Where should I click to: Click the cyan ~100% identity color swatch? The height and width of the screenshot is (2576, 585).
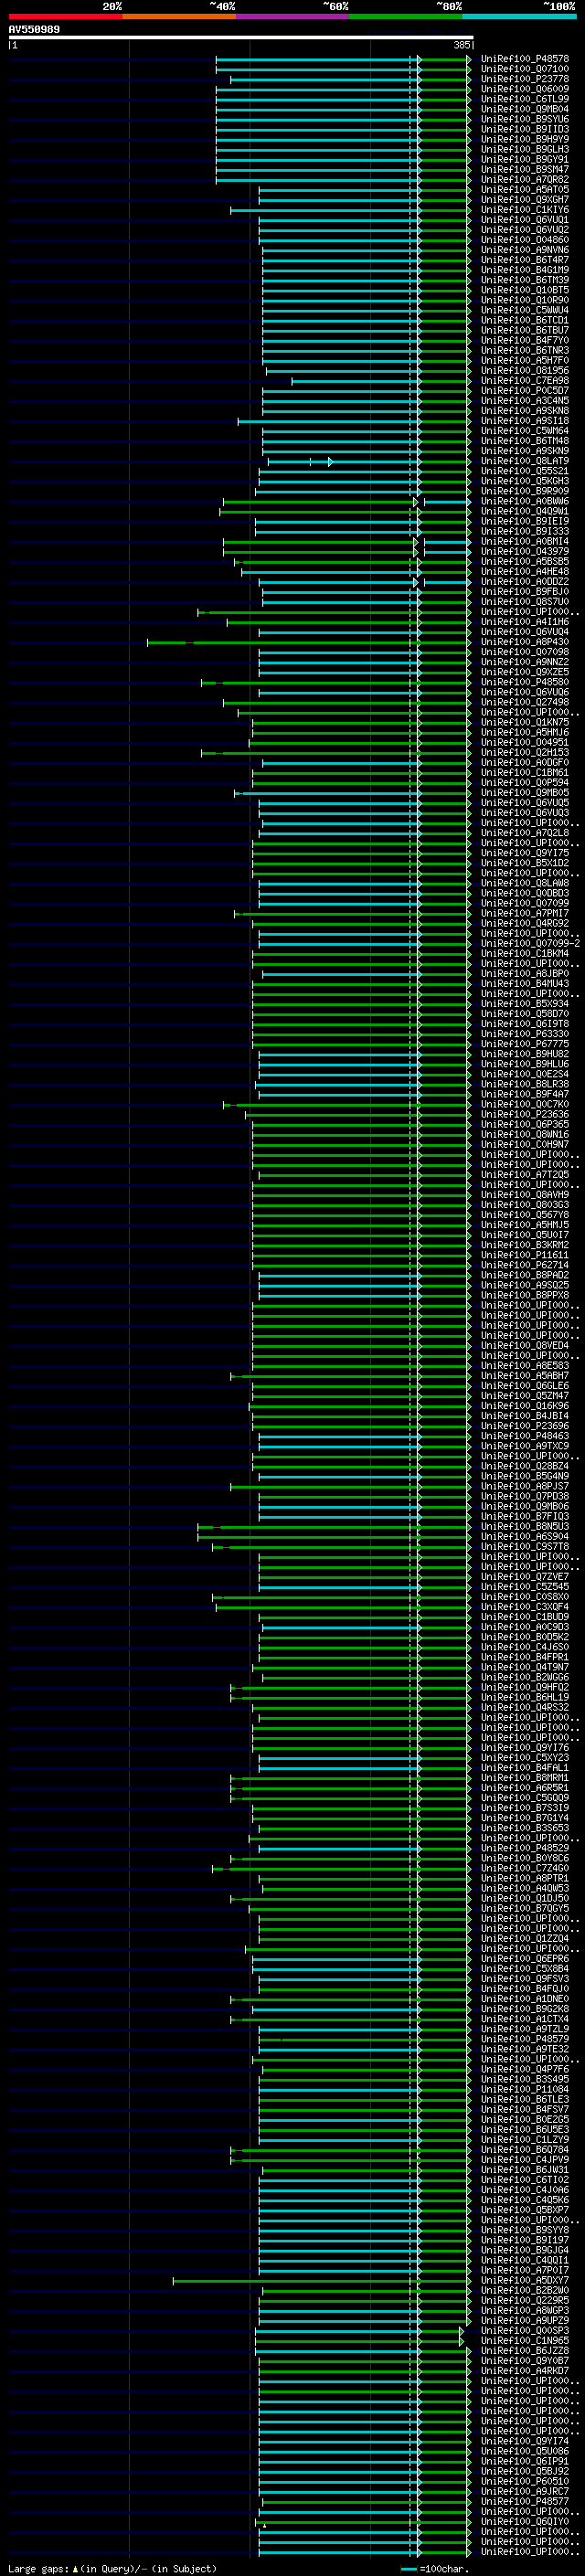click(x=519, y=16)
